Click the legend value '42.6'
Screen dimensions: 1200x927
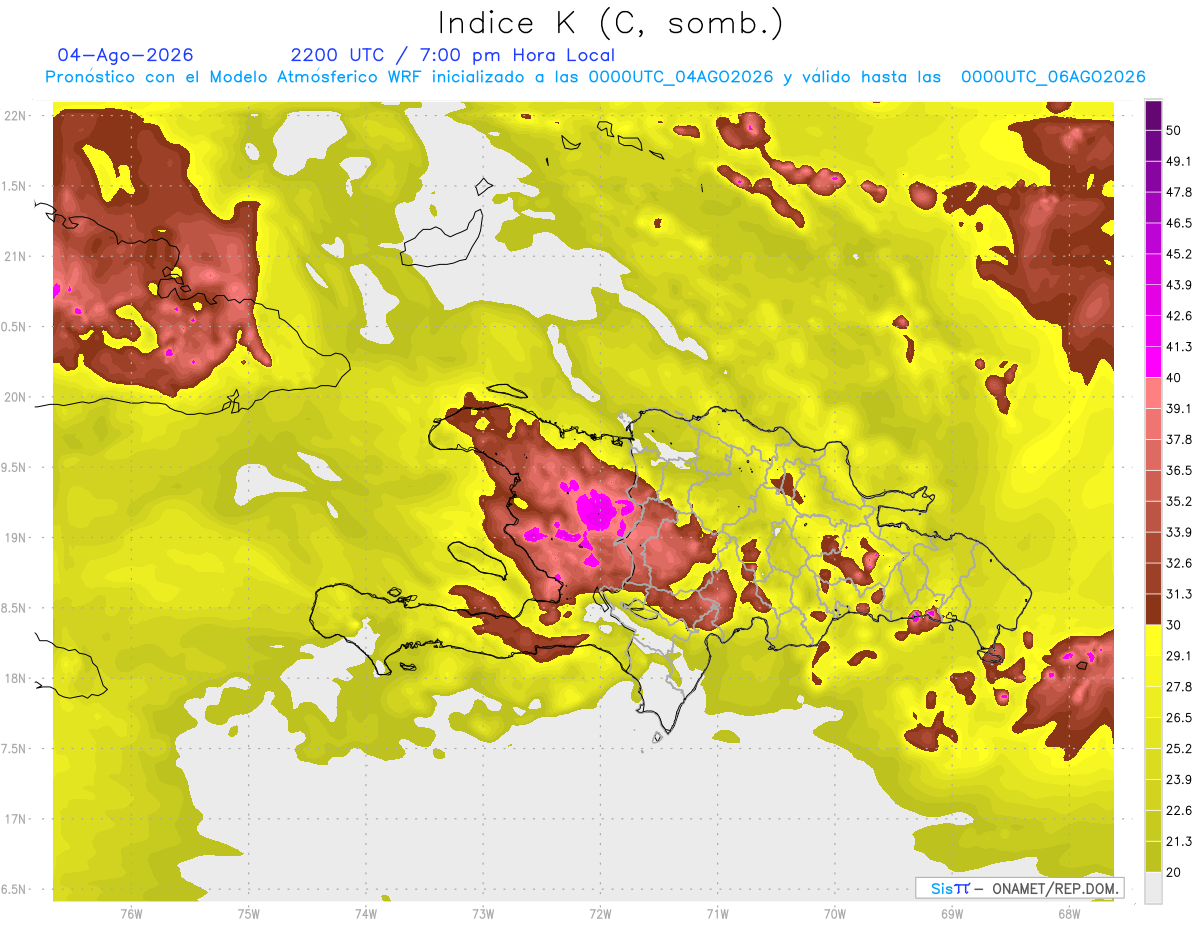point(1178,316)
